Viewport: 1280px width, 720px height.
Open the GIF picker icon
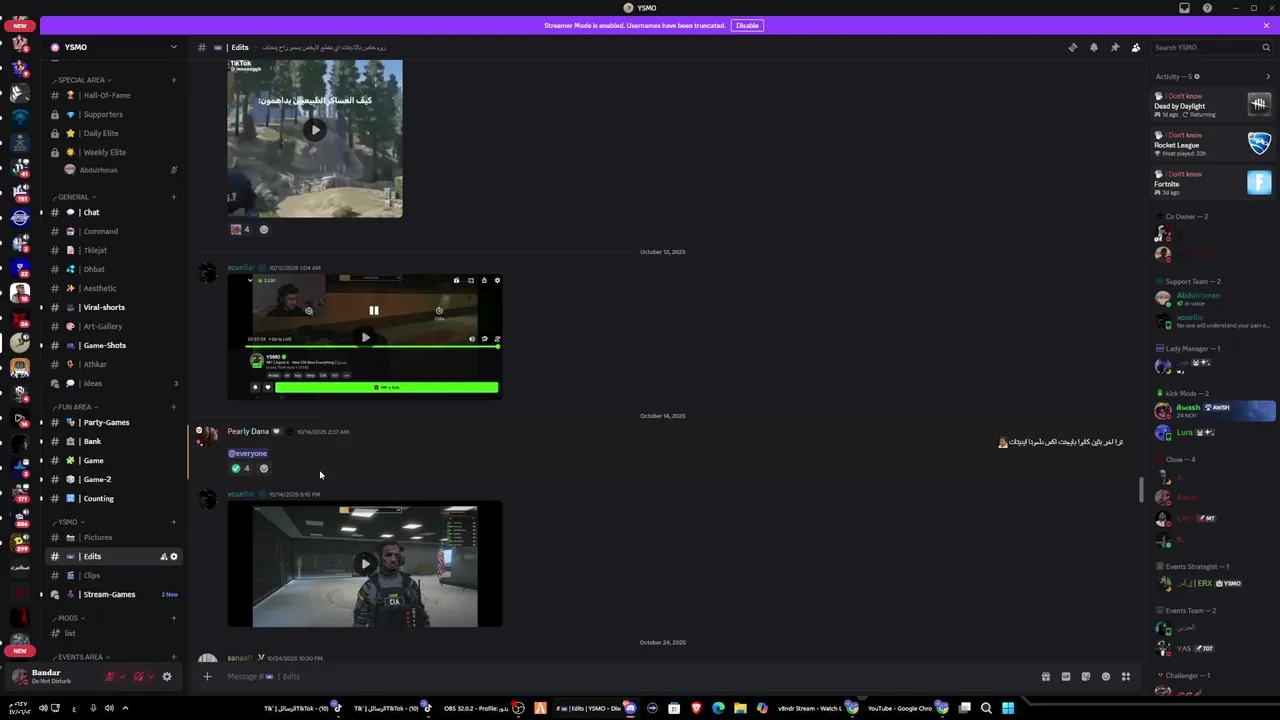click(x=1066, y=676)
